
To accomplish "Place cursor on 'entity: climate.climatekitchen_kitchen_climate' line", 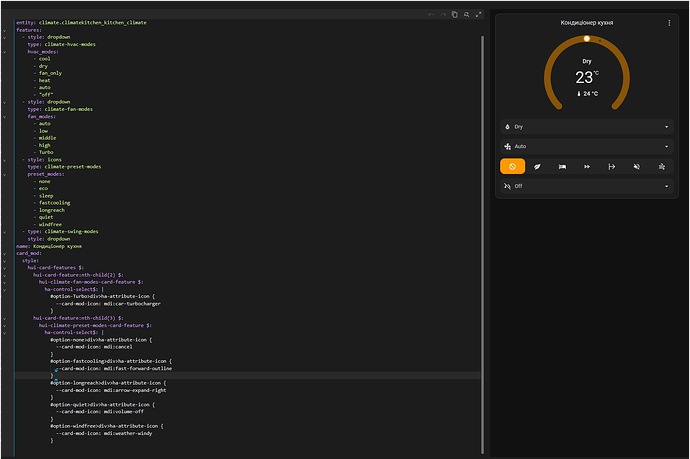I will click(x=81, y=22).
